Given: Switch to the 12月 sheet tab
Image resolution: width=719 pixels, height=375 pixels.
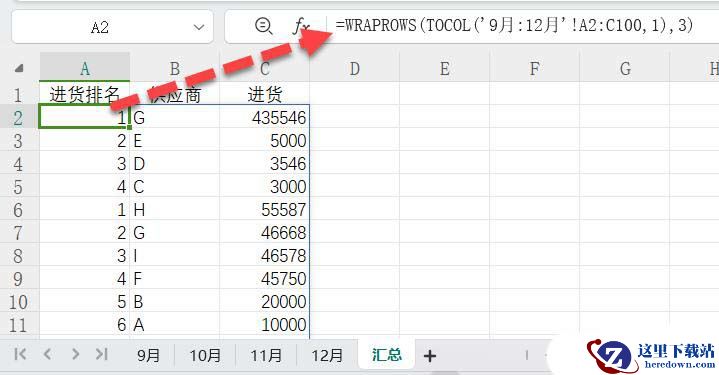Looking at the screenshot, I should tap(327, 355).
